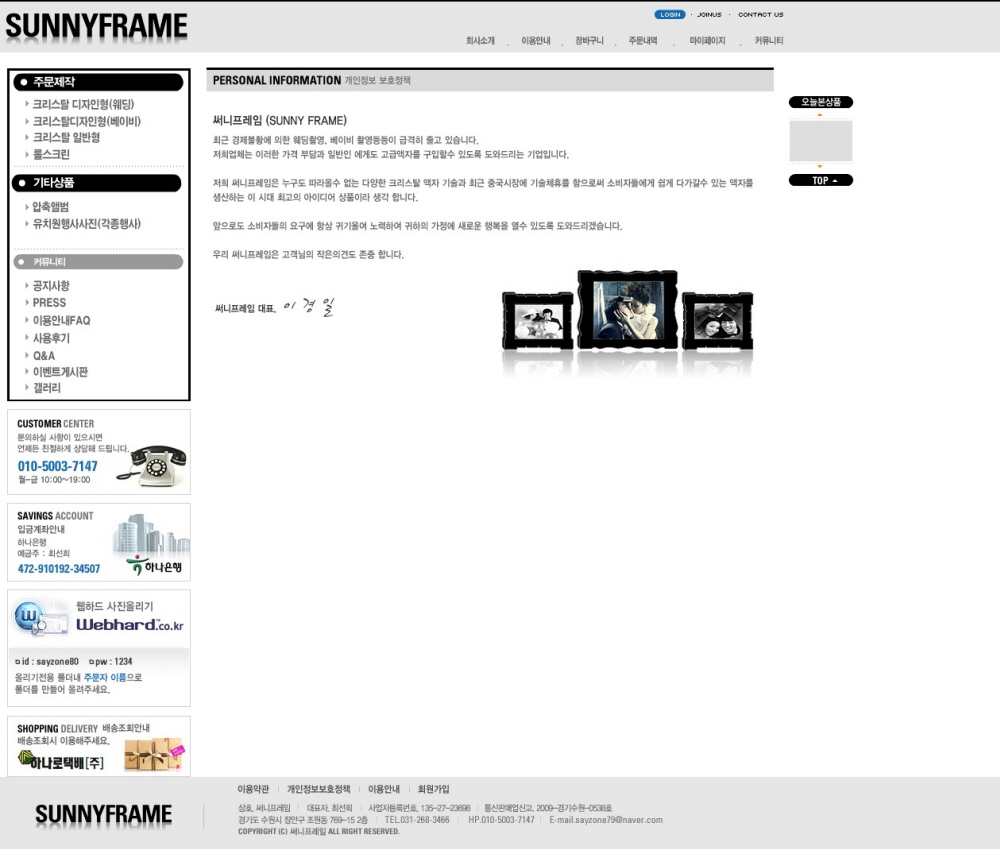Open the CONTACT US link
The width and height of the screenshot is (1000, 849).
(x=760, y=15)
